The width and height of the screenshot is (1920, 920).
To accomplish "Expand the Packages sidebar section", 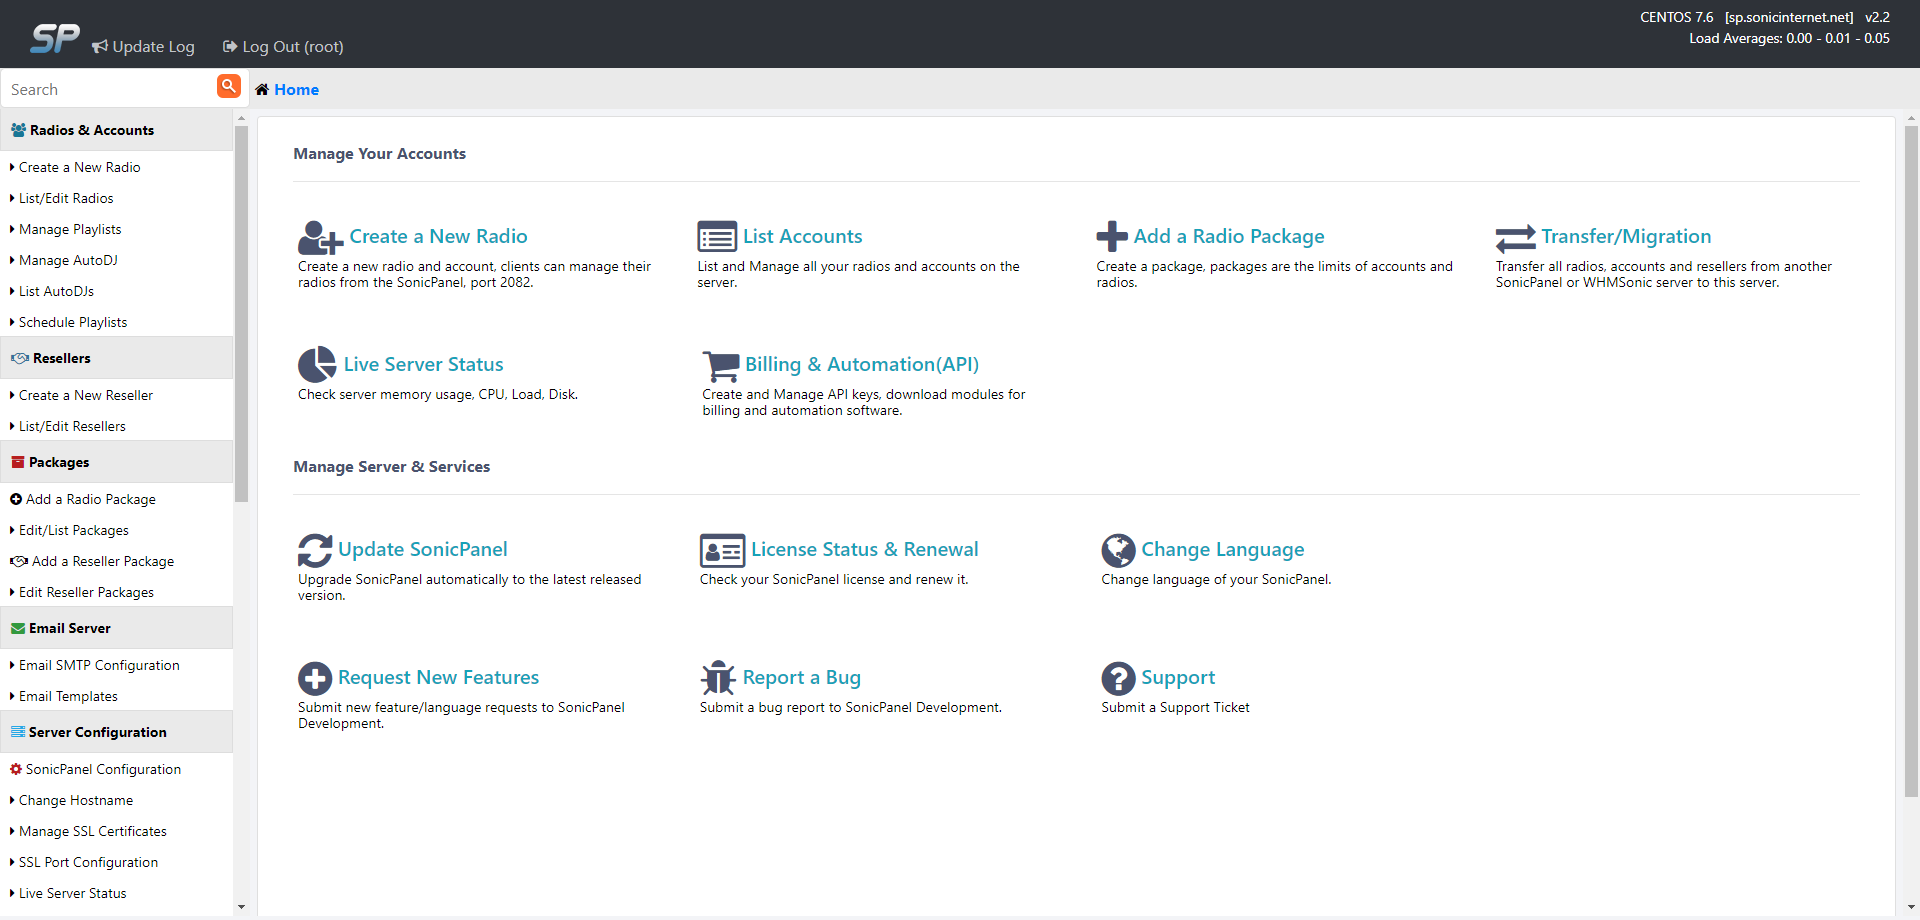I will coord(58,461).
